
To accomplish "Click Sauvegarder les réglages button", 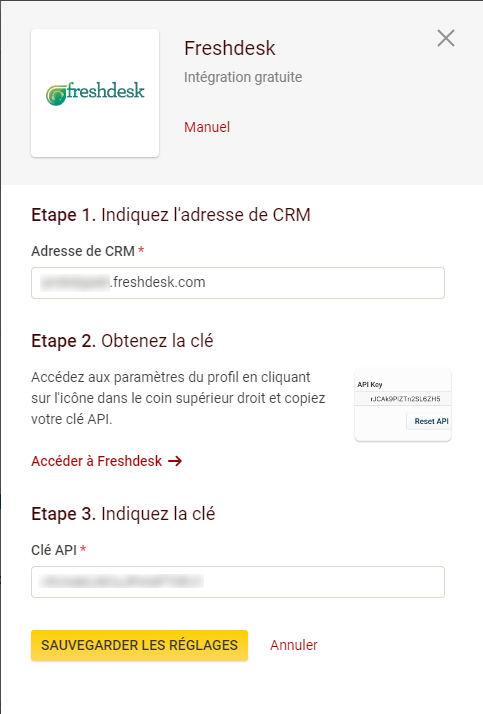I will (x=139, y=645).
